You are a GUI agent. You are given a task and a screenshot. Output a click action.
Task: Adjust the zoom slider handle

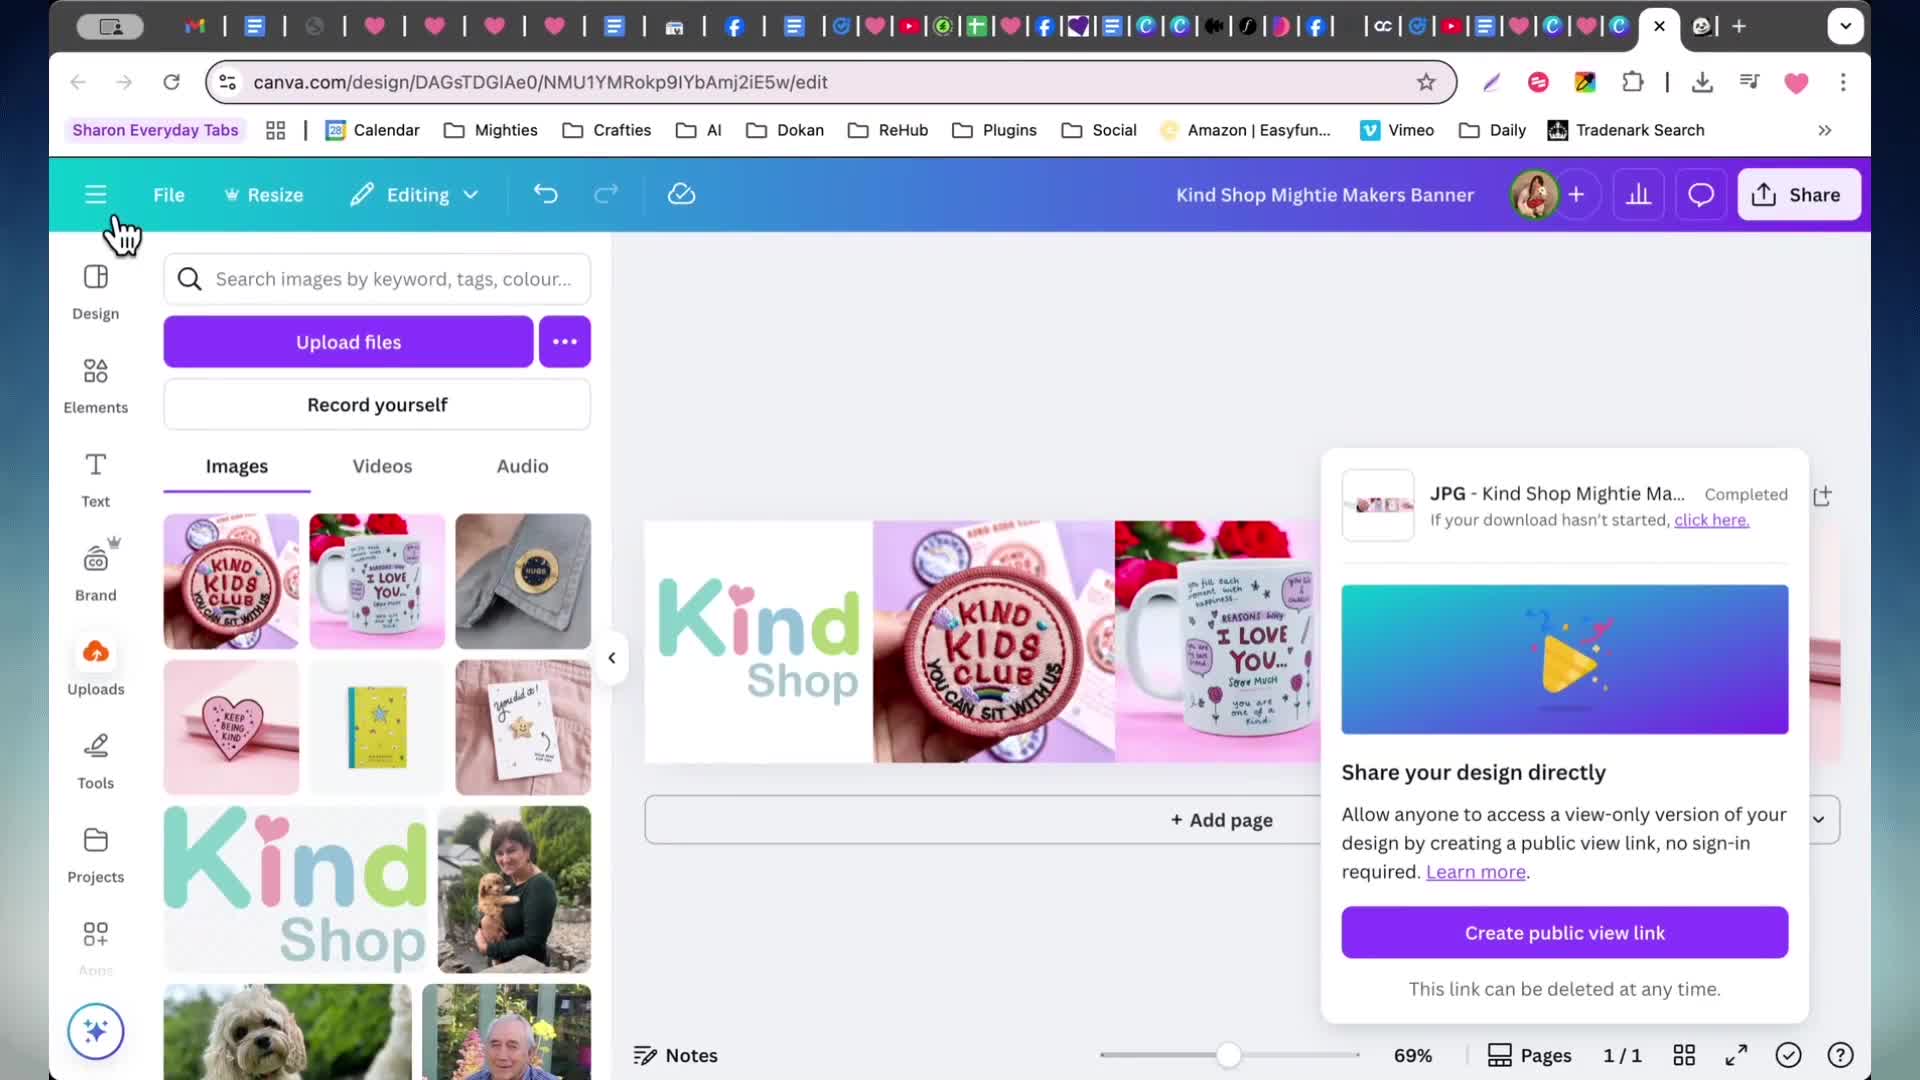(1229, 1055)
